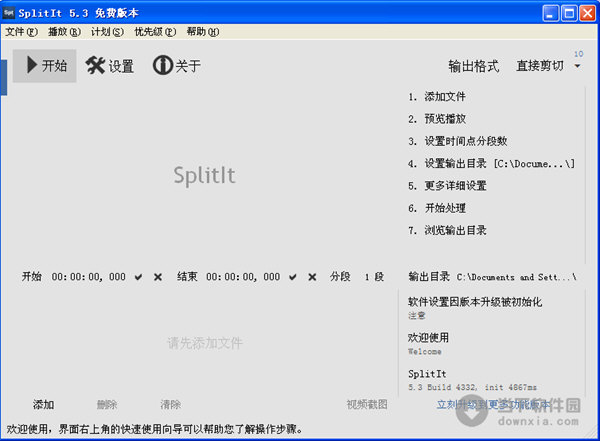Click the 删除 button at bottom
Image resolution: width=600 pixels, height=441 pixels.
107,405
